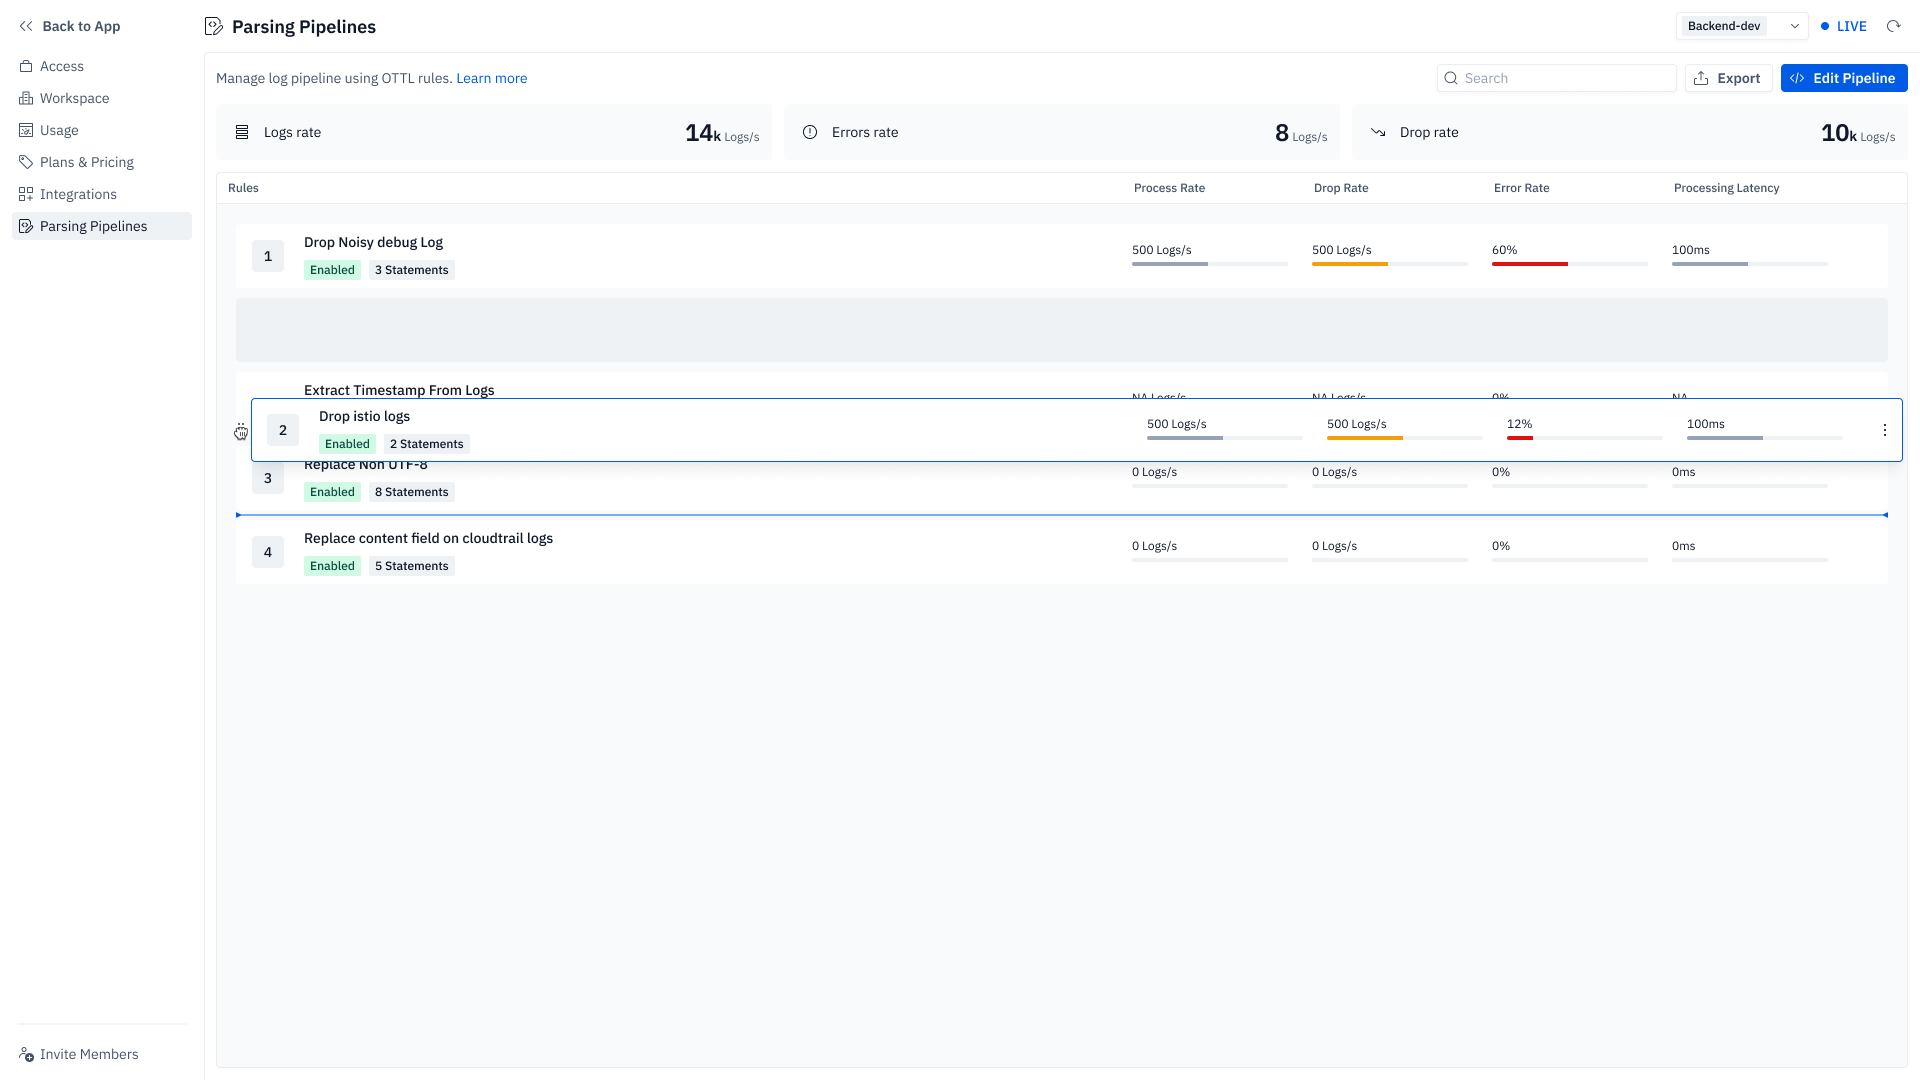Click rule number 1 badge
Image resolution: width=1920 pixels, height=1080 pixels.
[268, 256]
